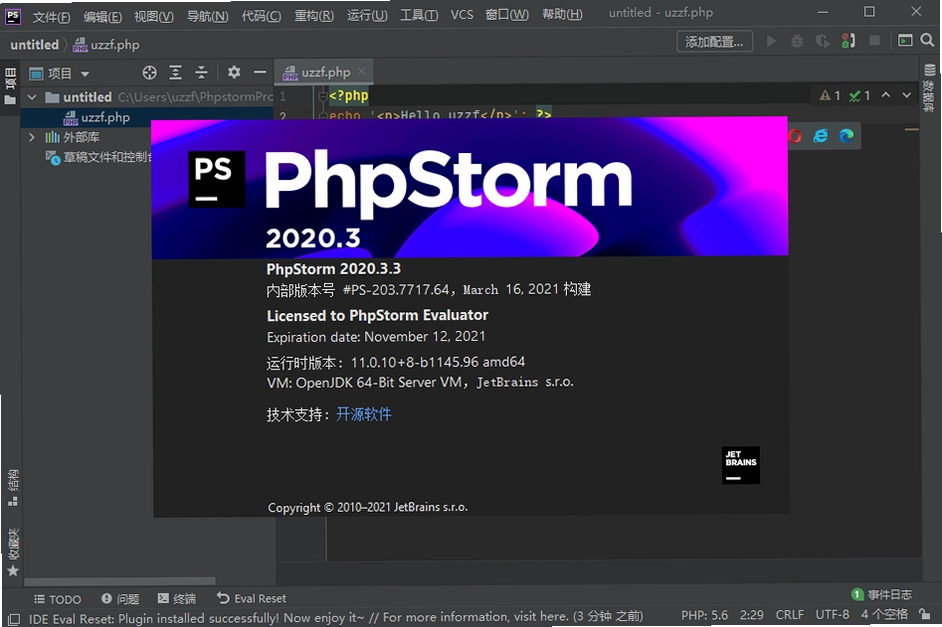Image resolution: width=942 pixels, height=627 pixels.
Task: Open the 帮助(H) menu
Action: (x=562, y=14)
